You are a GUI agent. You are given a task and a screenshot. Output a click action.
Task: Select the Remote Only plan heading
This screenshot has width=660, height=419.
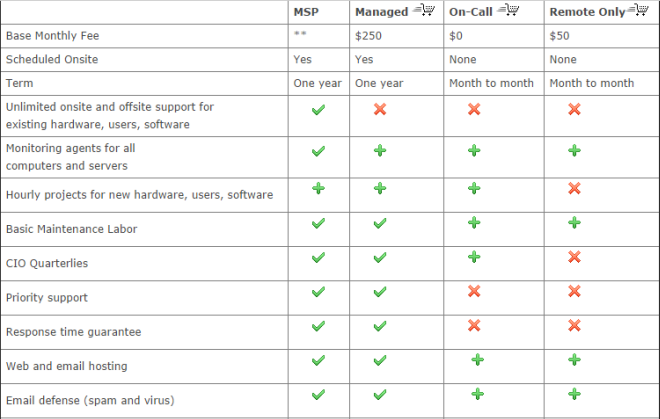click(587, 12)
